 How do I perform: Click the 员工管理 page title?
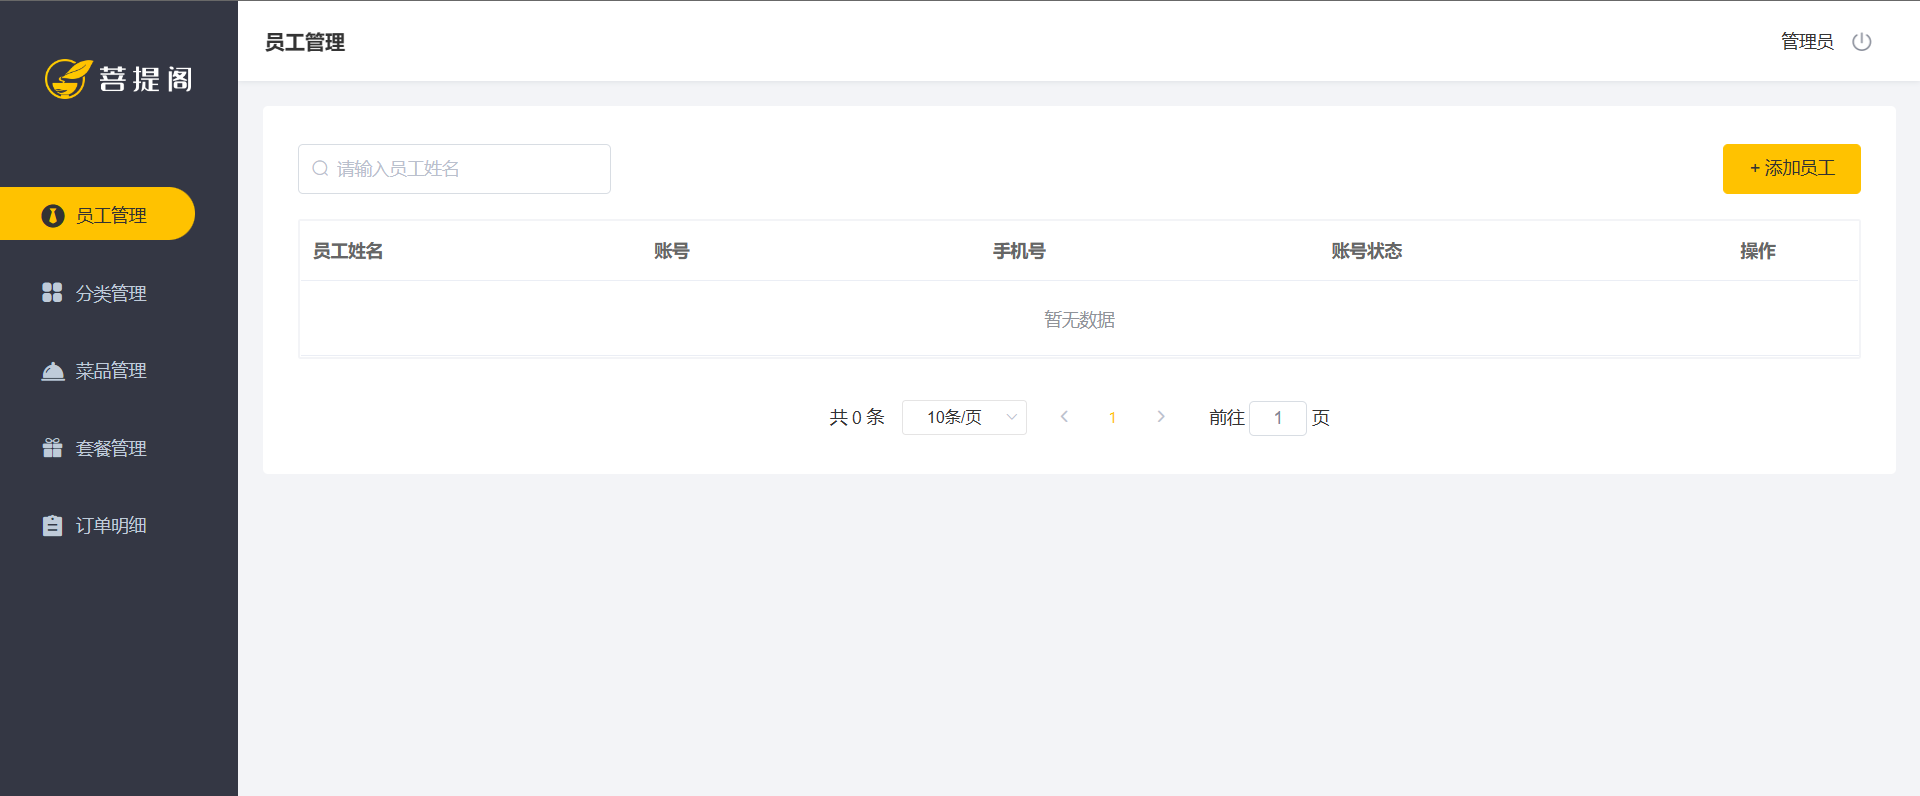click(x=305, y=42)
